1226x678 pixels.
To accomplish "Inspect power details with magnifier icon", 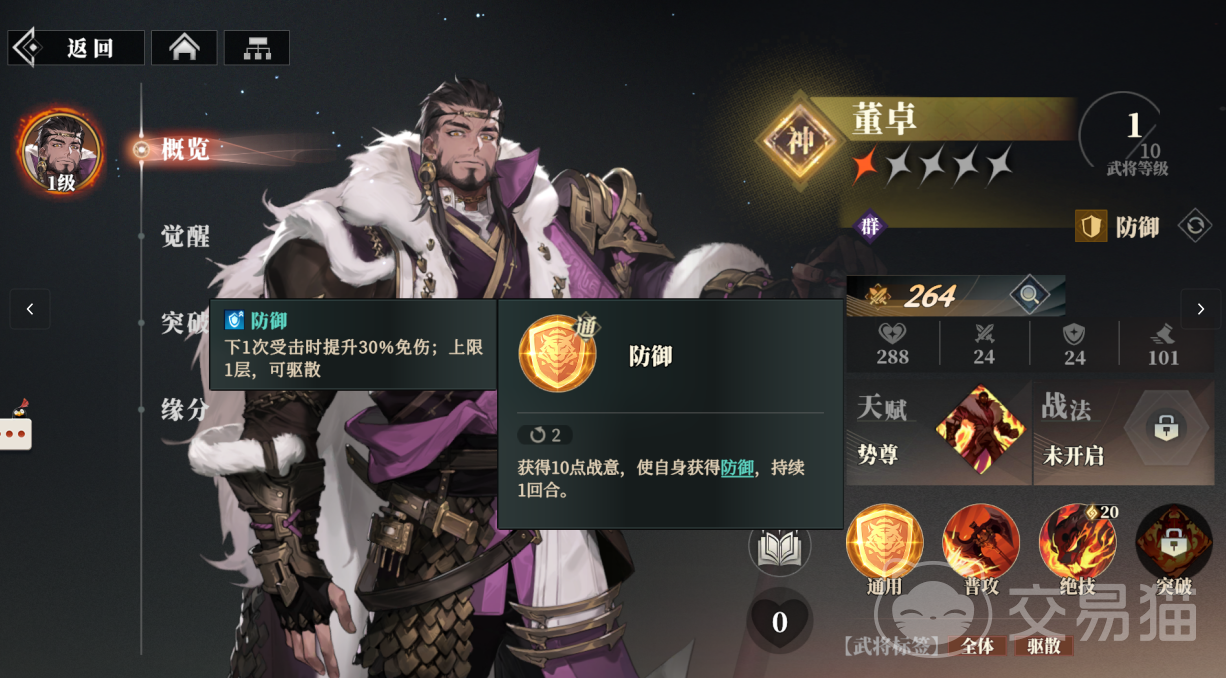I will tap(1028, 295).
